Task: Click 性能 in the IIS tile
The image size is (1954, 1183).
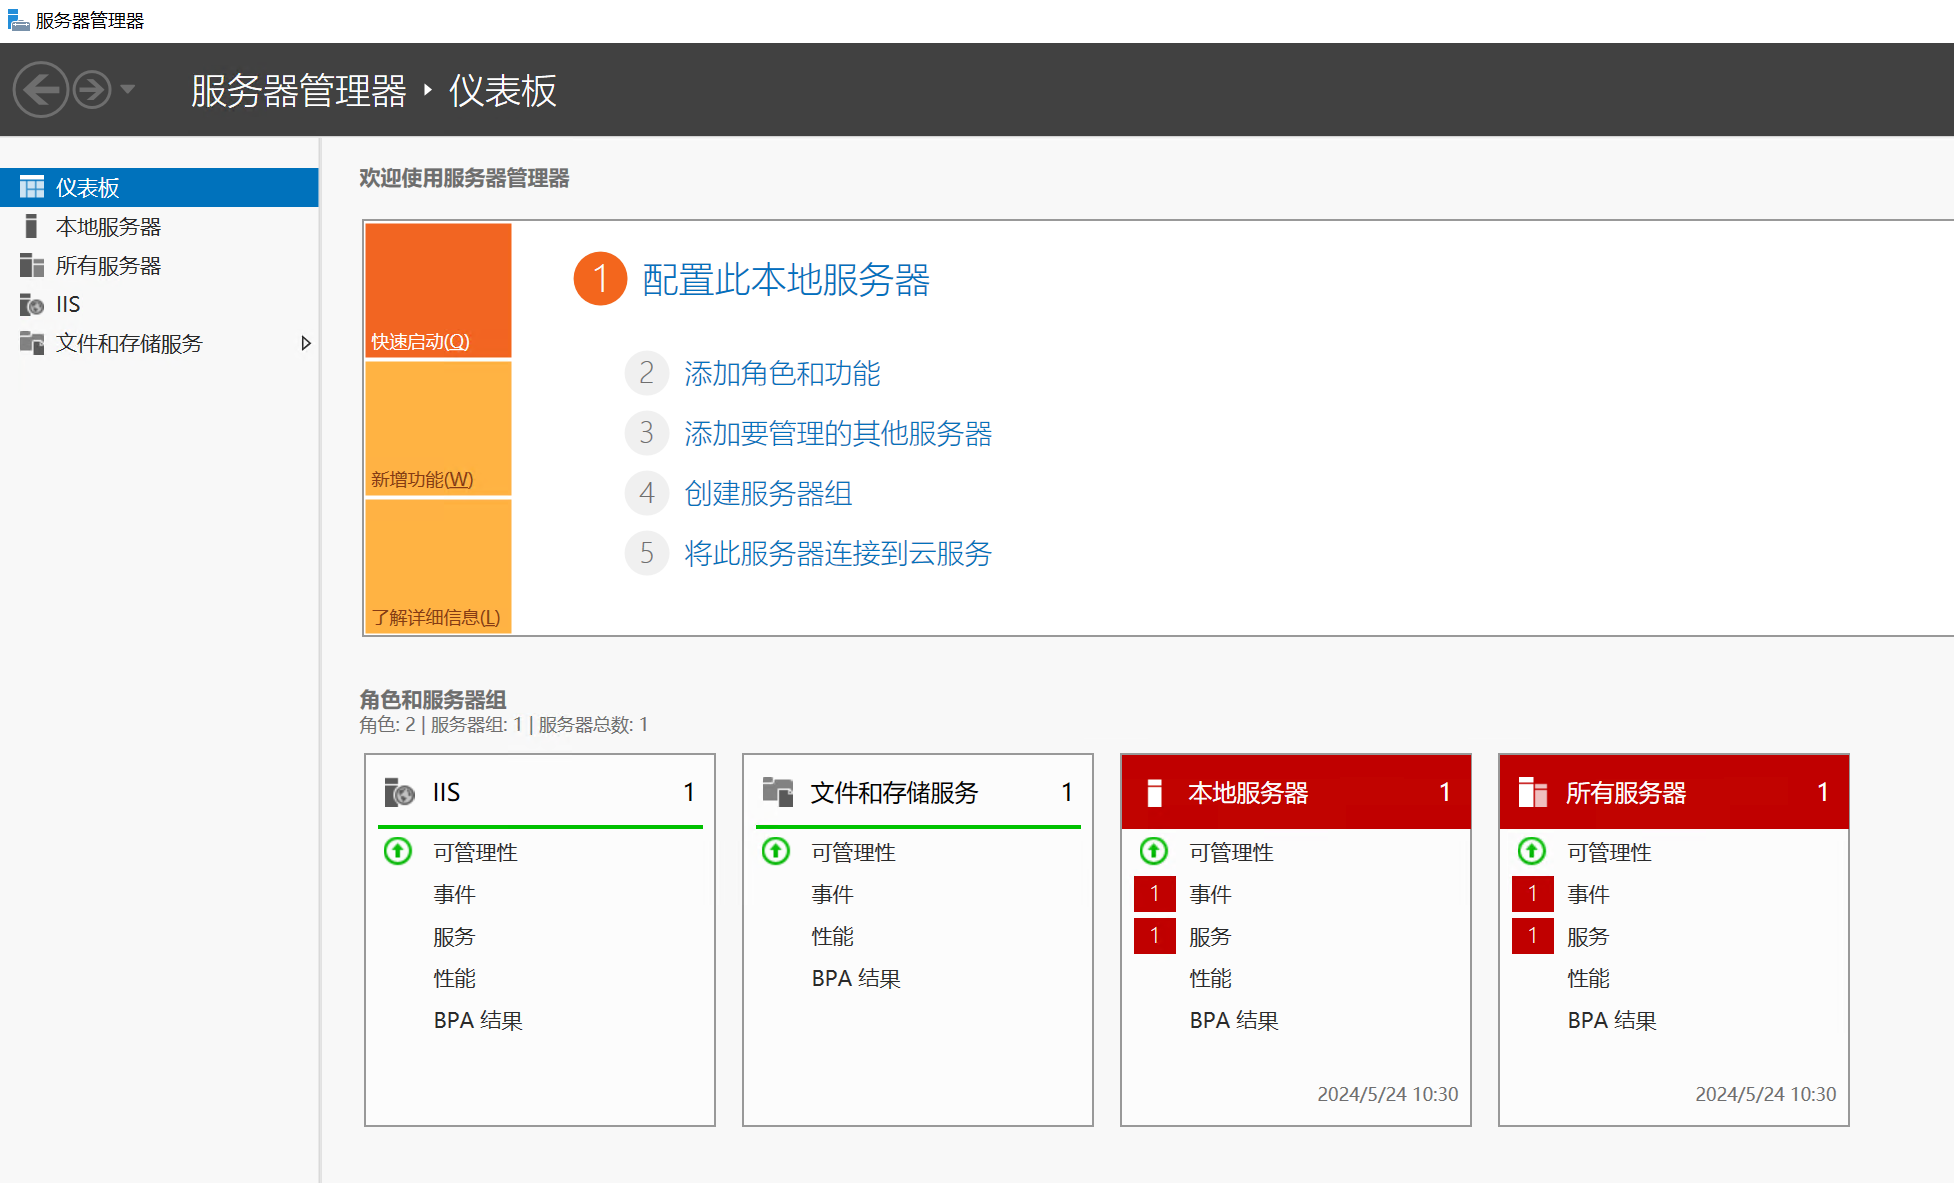Action: [454, 978]
